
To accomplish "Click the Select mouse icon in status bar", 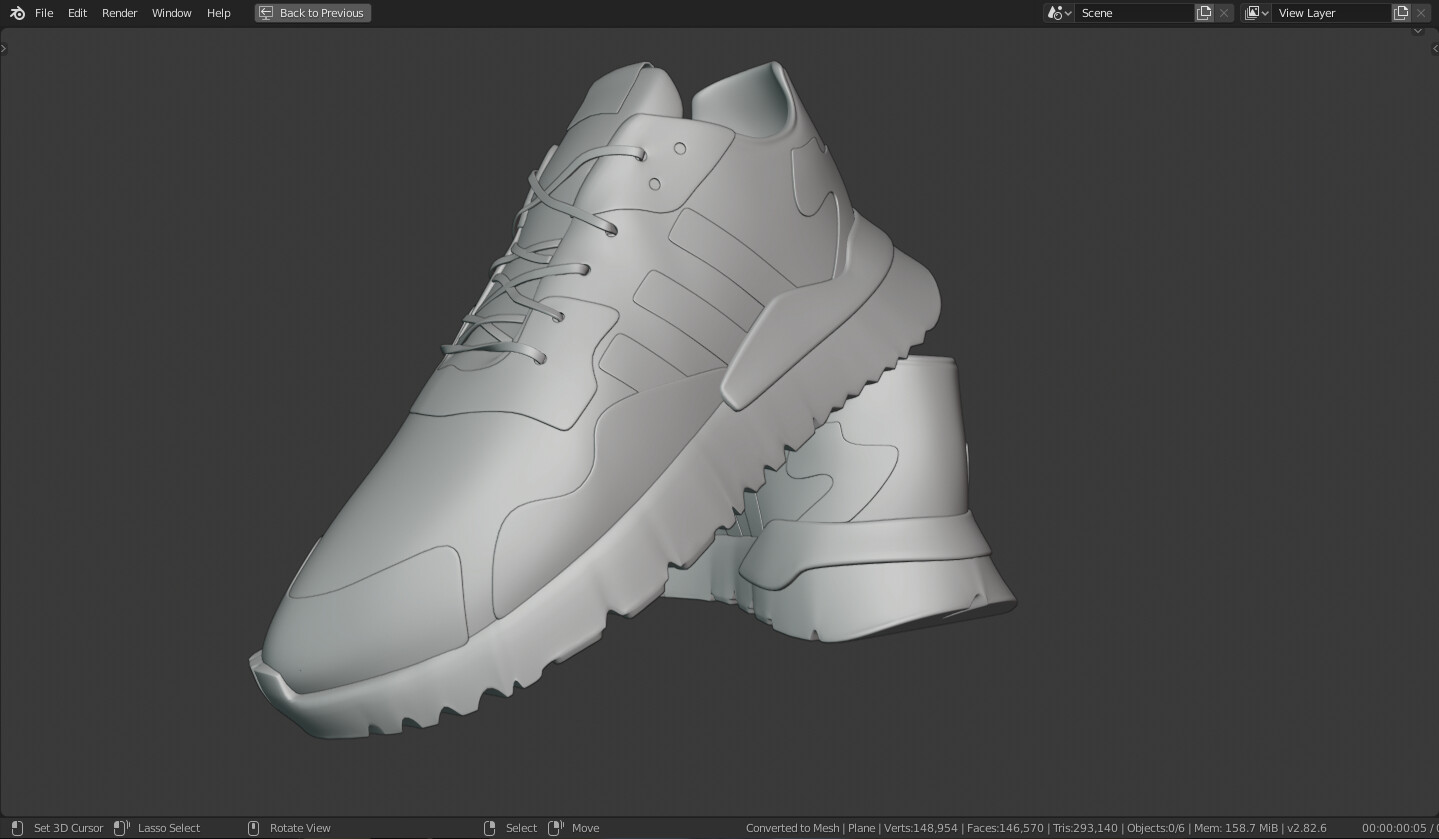I will 490,828.
